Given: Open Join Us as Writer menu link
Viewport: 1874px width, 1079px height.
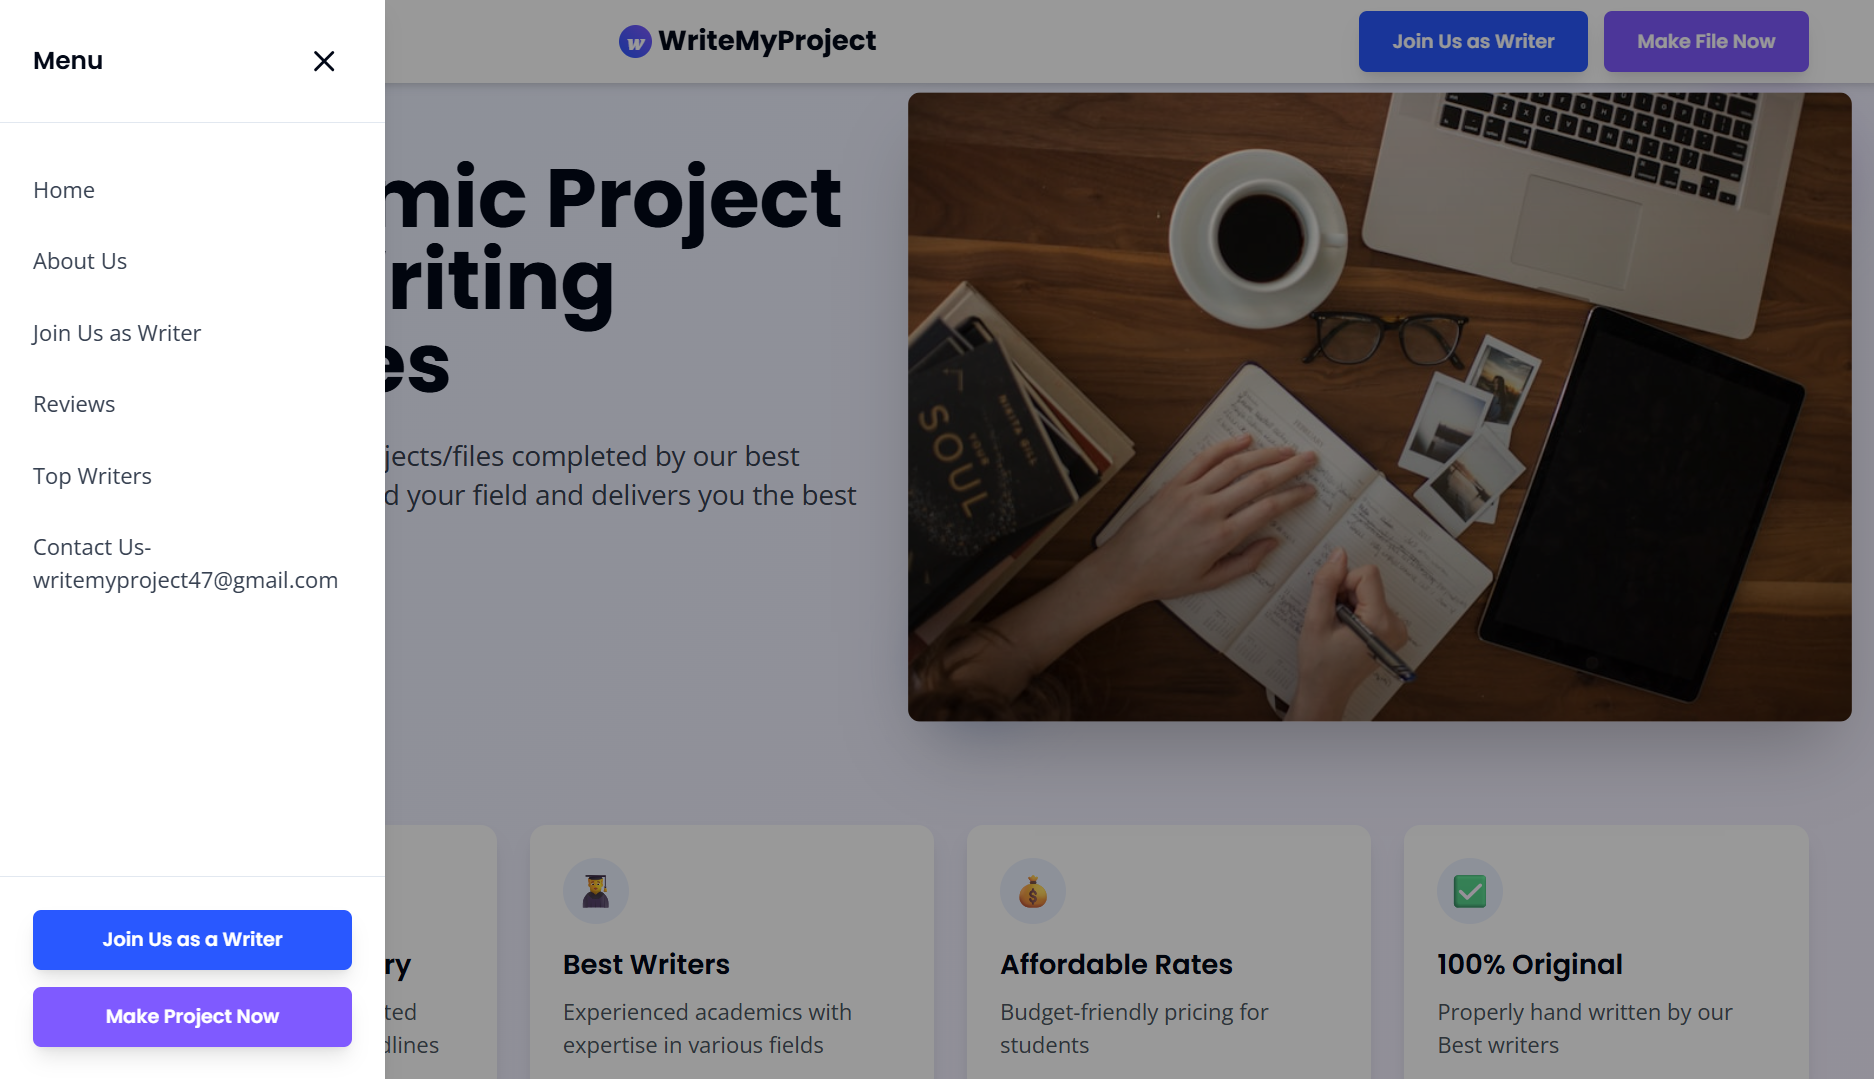Looking at the screenshot, I should [x=117, y=333].
